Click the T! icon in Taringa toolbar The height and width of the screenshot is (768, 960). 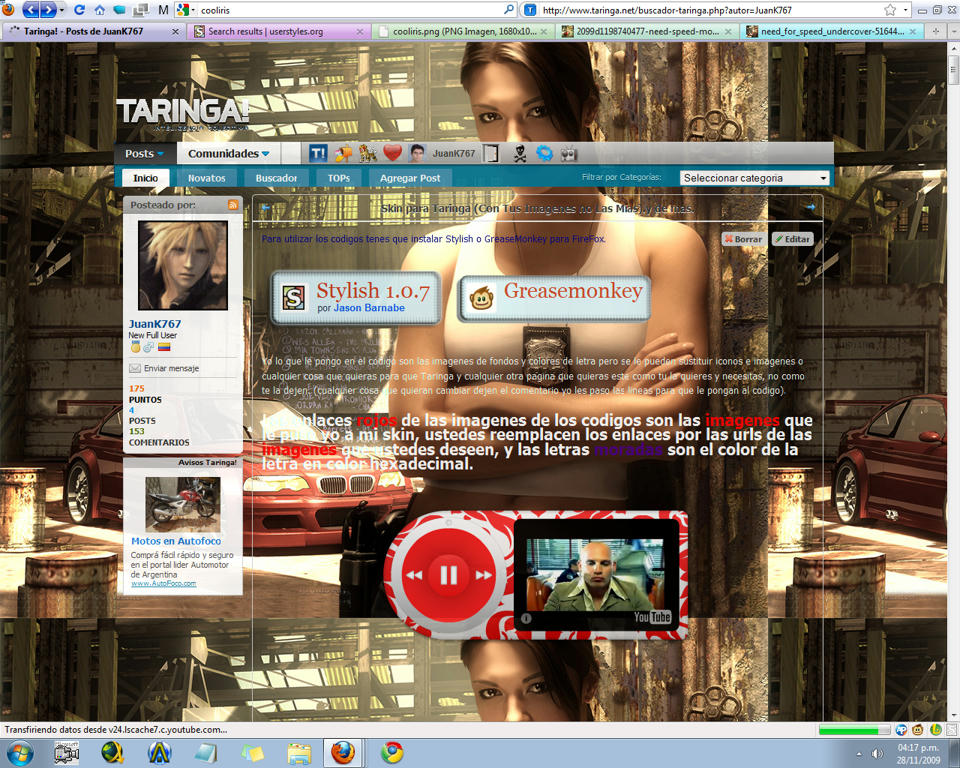[318, 153]
